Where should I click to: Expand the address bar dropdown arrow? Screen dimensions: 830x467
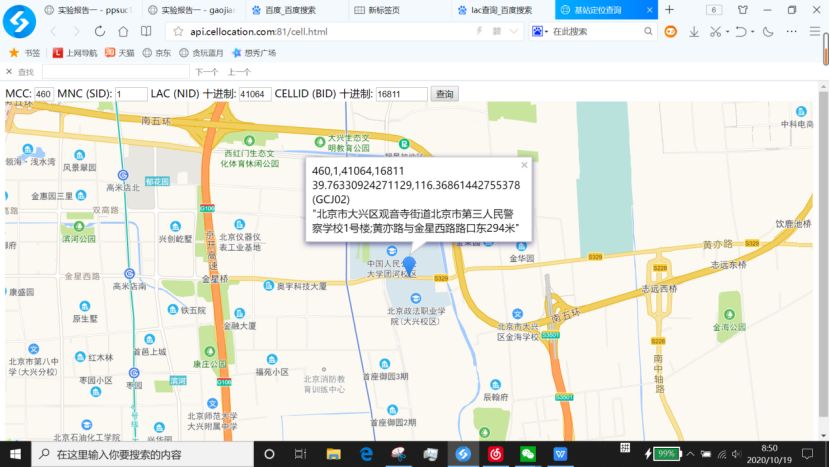(513, 32)
